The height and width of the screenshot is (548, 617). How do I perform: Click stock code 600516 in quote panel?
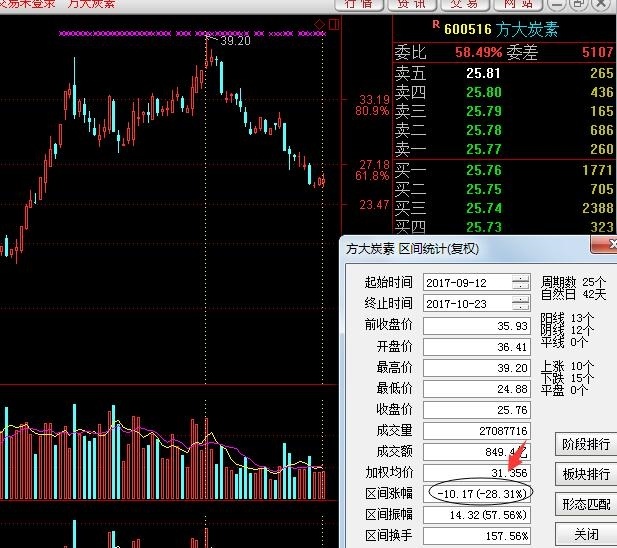(468, 29)
